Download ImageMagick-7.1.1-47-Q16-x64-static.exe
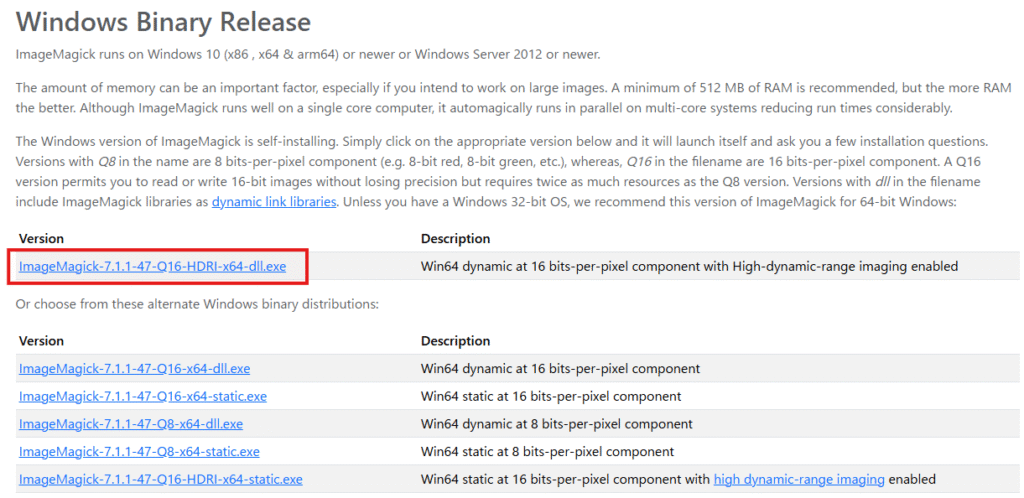The height and width of the screenshot is (498, 1024). pyautogui.click(x=142, y=396)
